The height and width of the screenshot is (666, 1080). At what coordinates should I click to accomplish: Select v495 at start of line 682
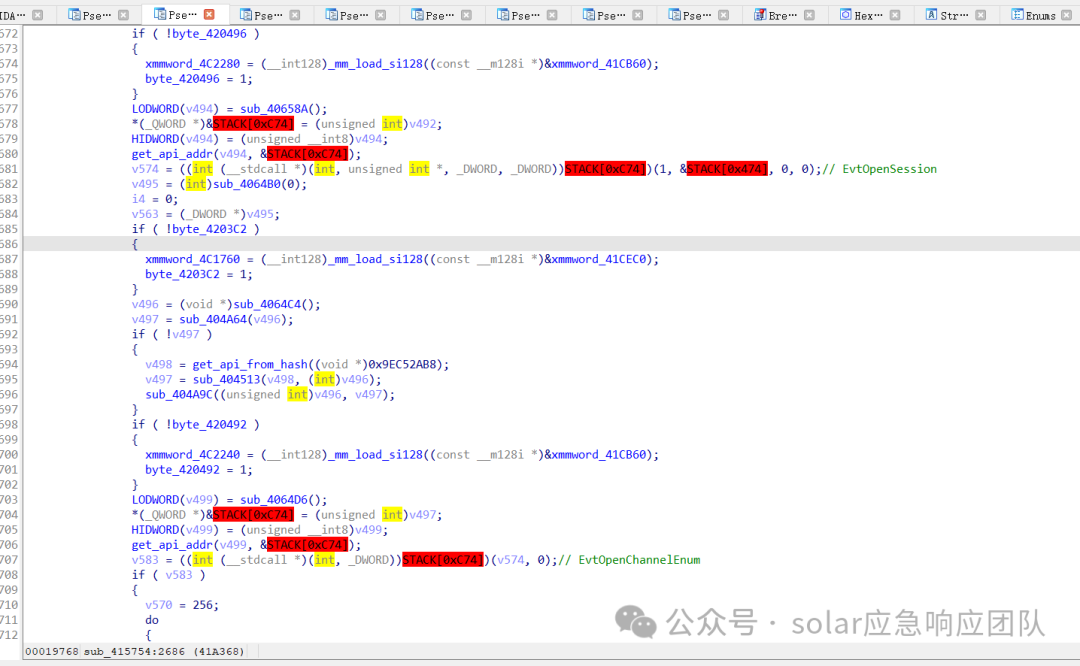pos(145,184)
